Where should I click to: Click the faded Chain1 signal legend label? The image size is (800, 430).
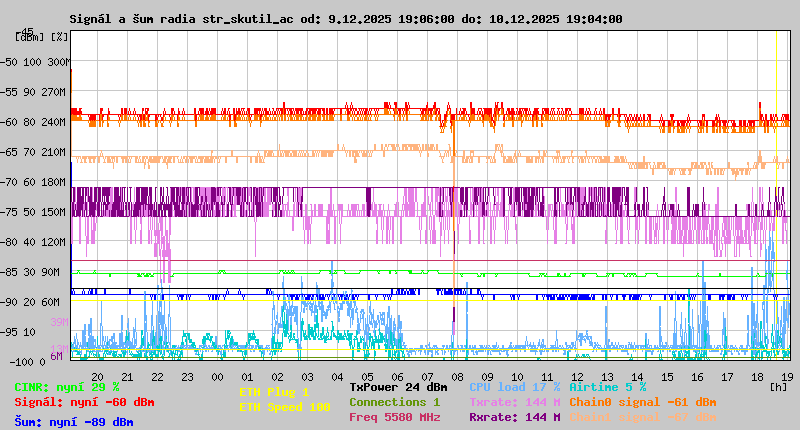[x=642, y=417]
